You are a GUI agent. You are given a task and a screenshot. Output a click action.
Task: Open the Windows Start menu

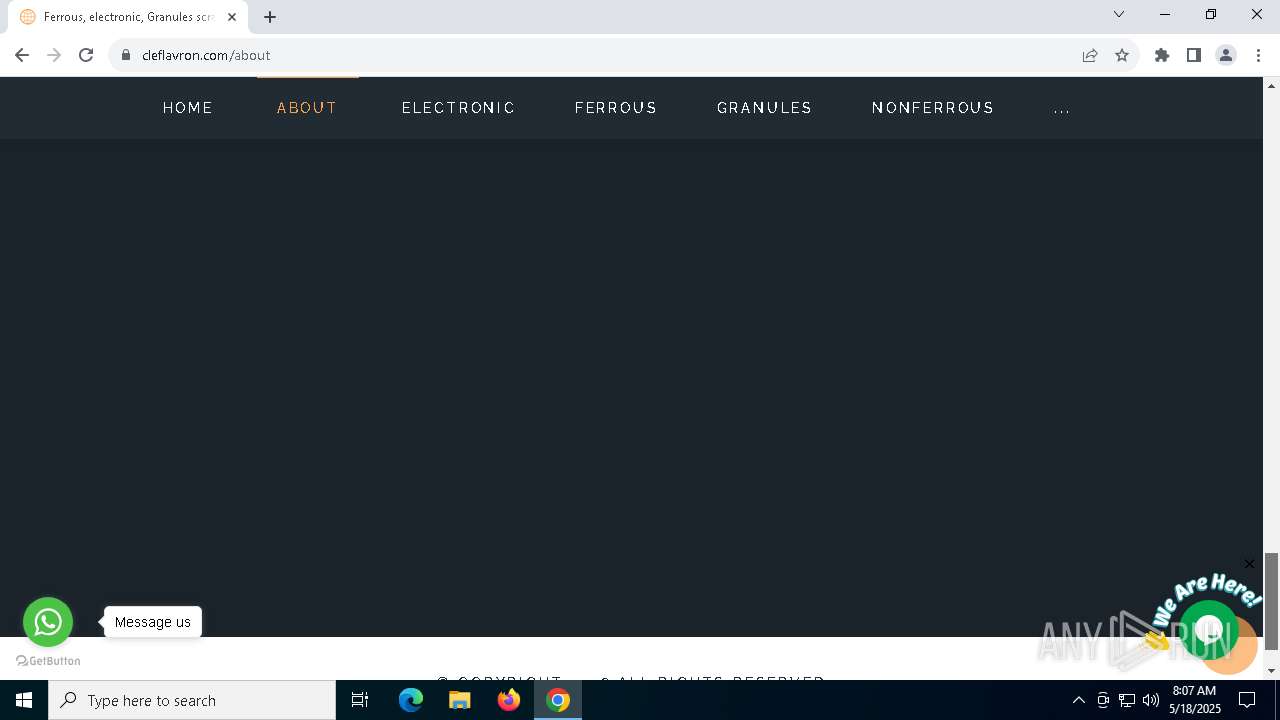point(24,700)
